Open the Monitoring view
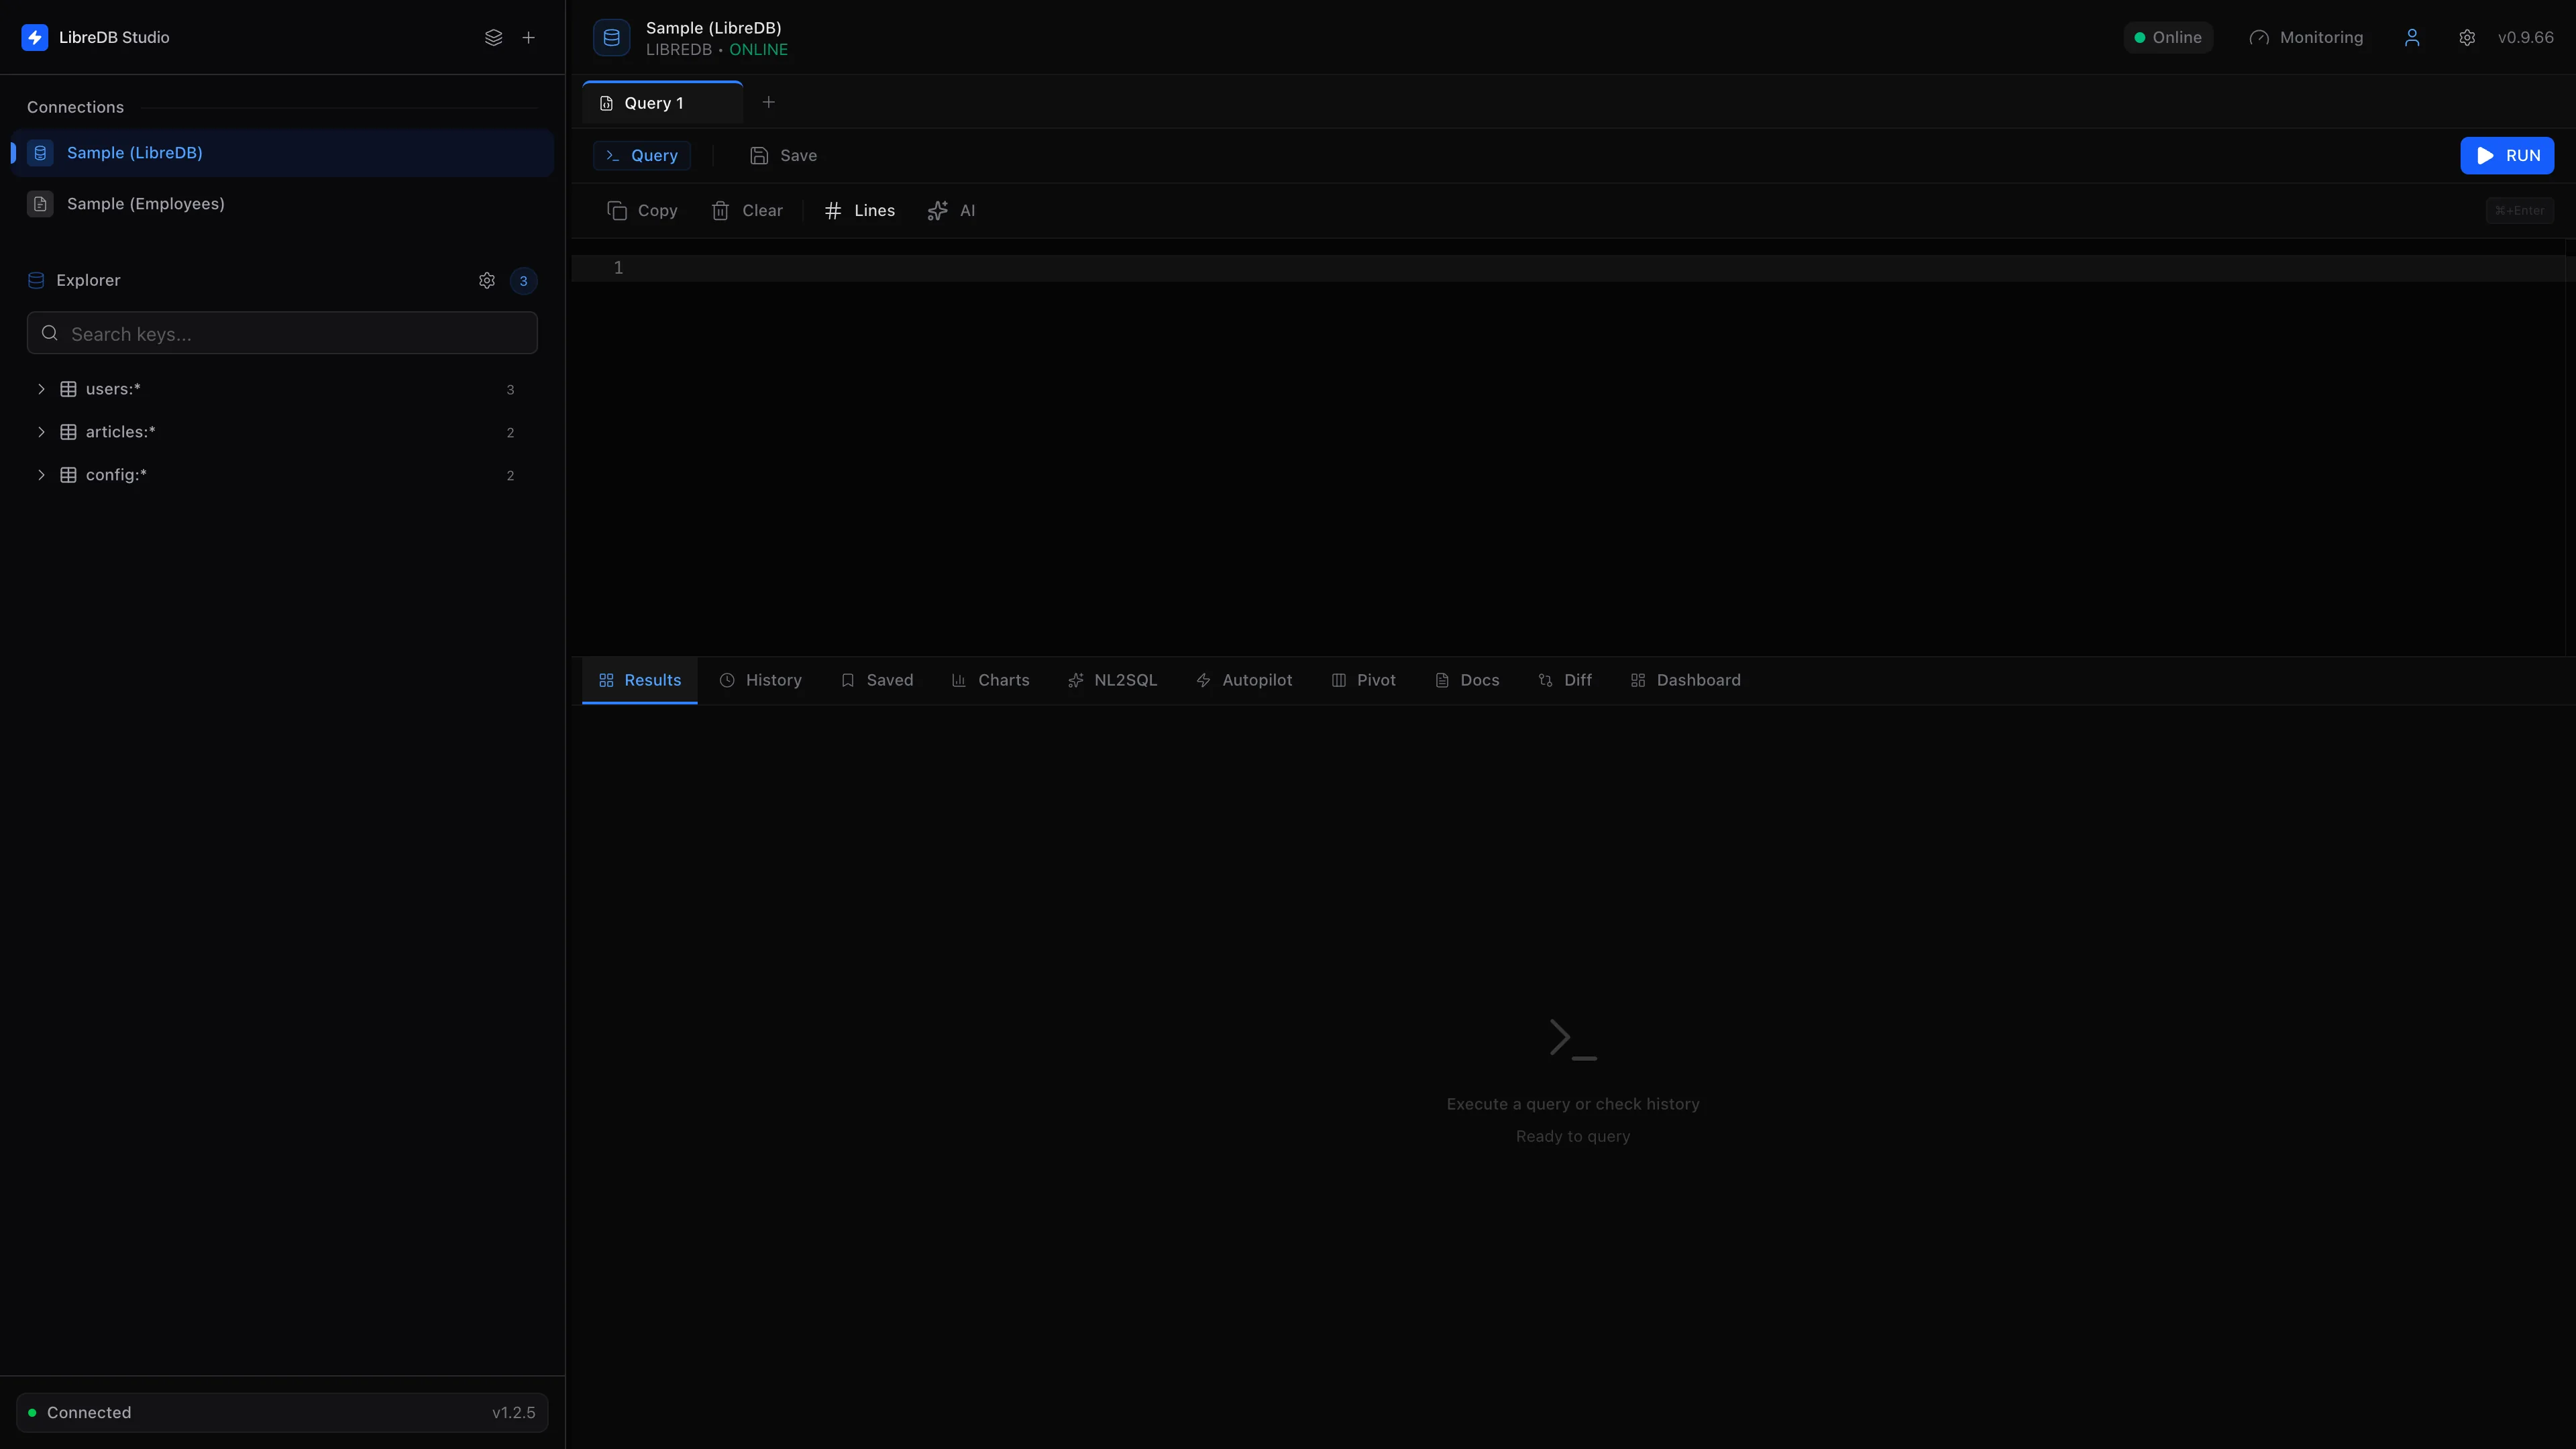This screenshot has height=1449, width=2576. pos(2306,37)
